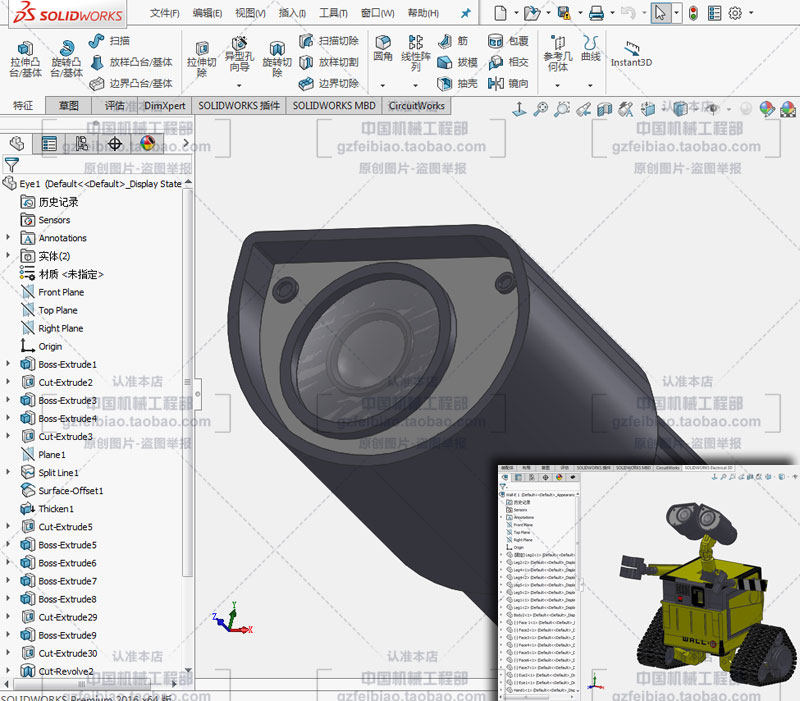
Task: Toggle the Select cursor tool
Action: point(660,13)
